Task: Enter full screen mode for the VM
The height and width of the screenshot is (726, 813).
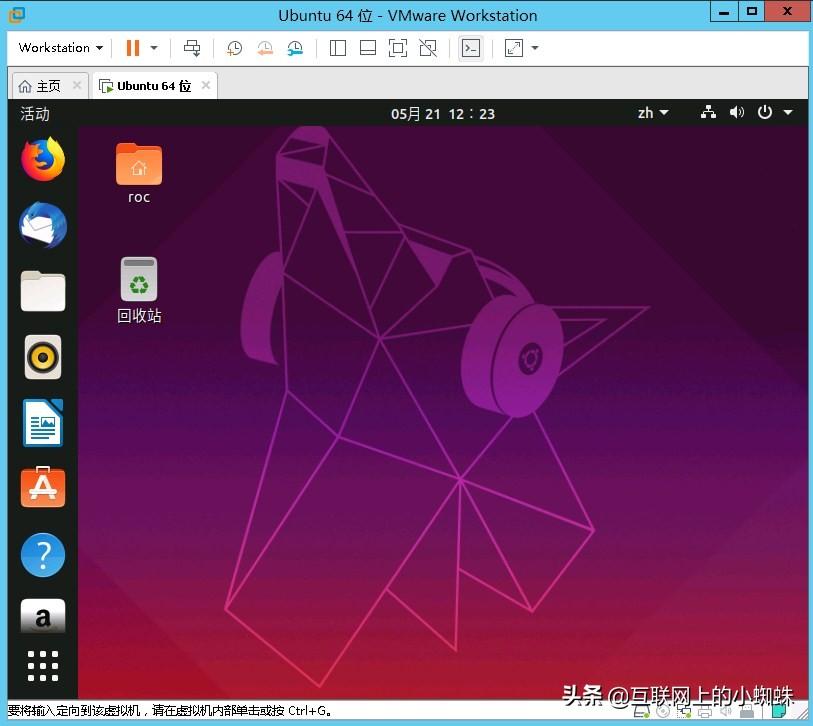Action: tap(397, 47)
